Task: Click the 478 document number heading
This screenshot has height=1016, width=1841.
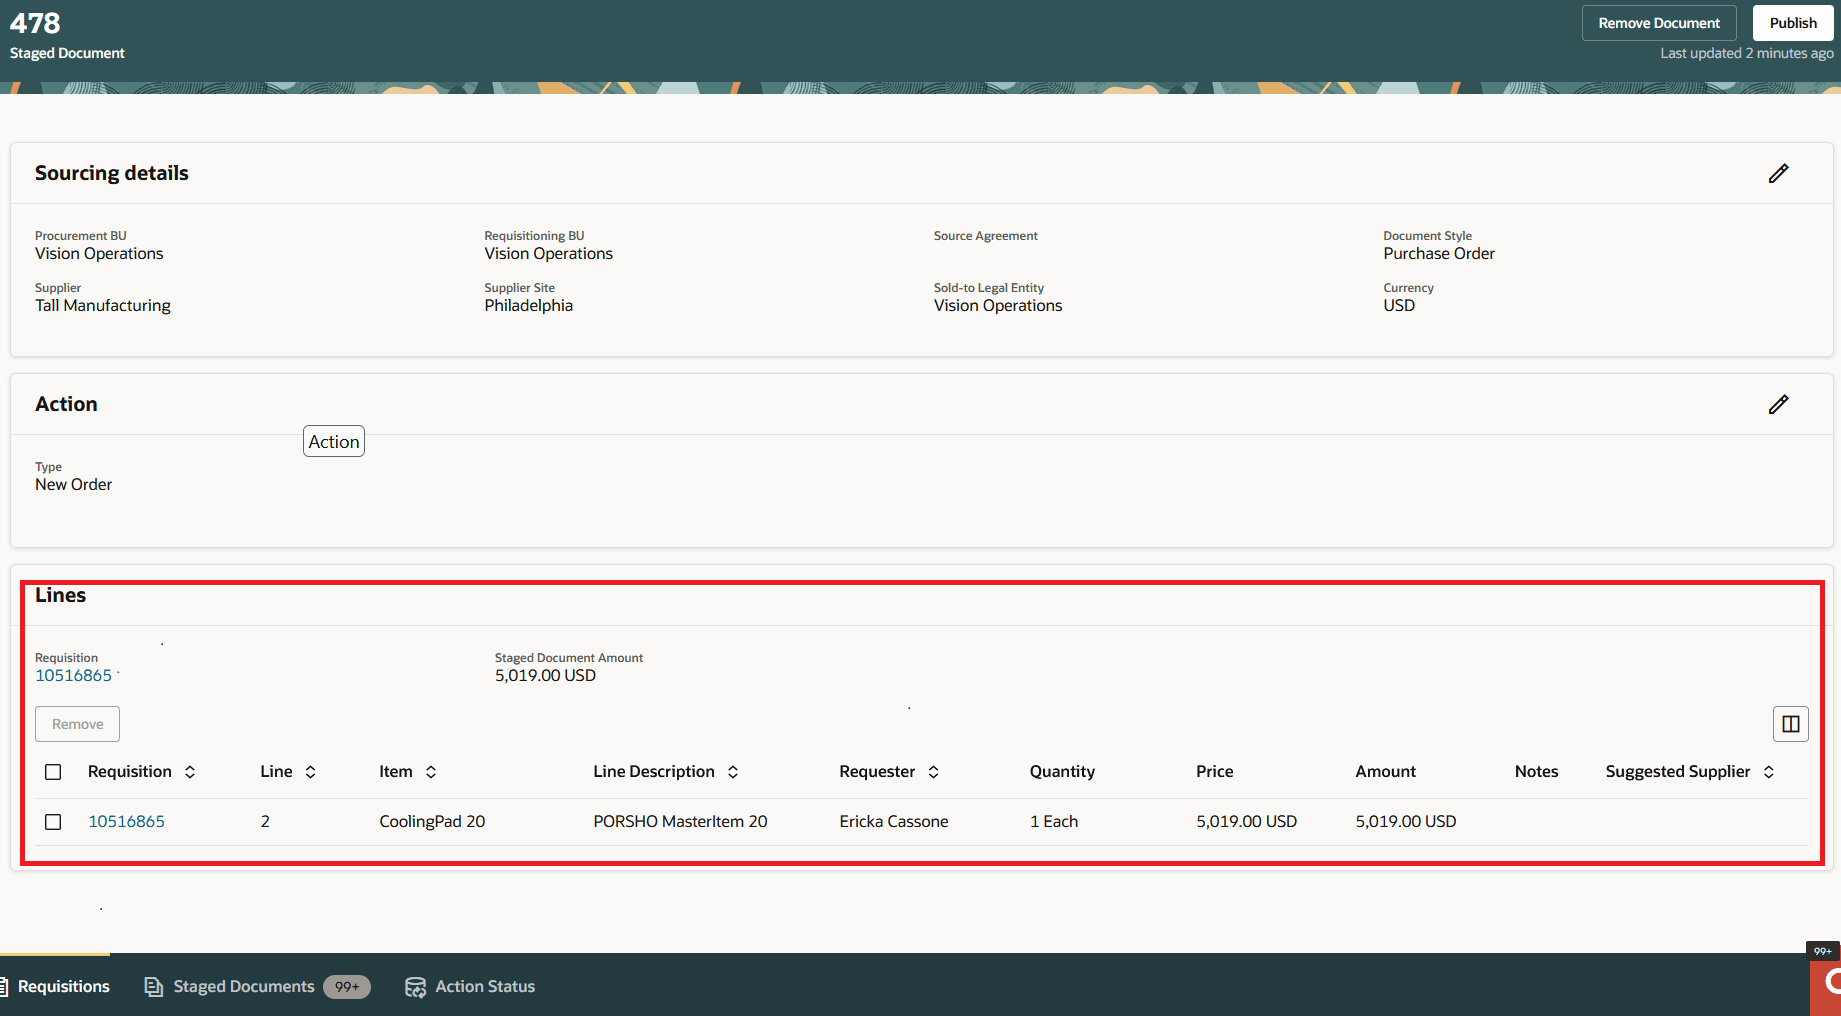Action: coord(35,23)
